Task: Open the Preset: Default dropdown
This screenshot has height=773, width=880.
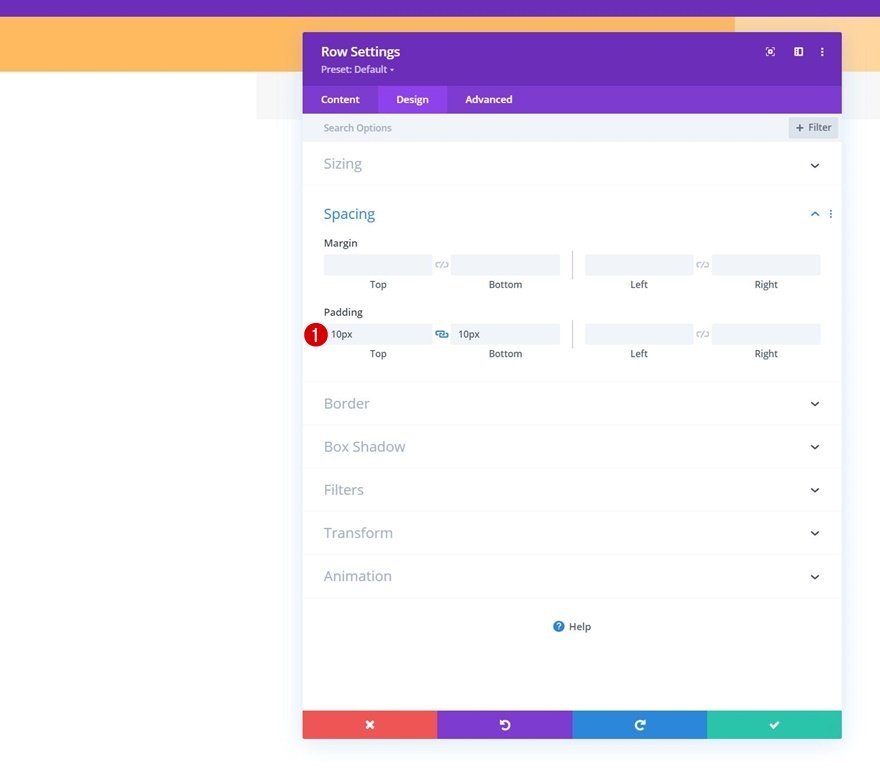Action: tap(358, 70)
